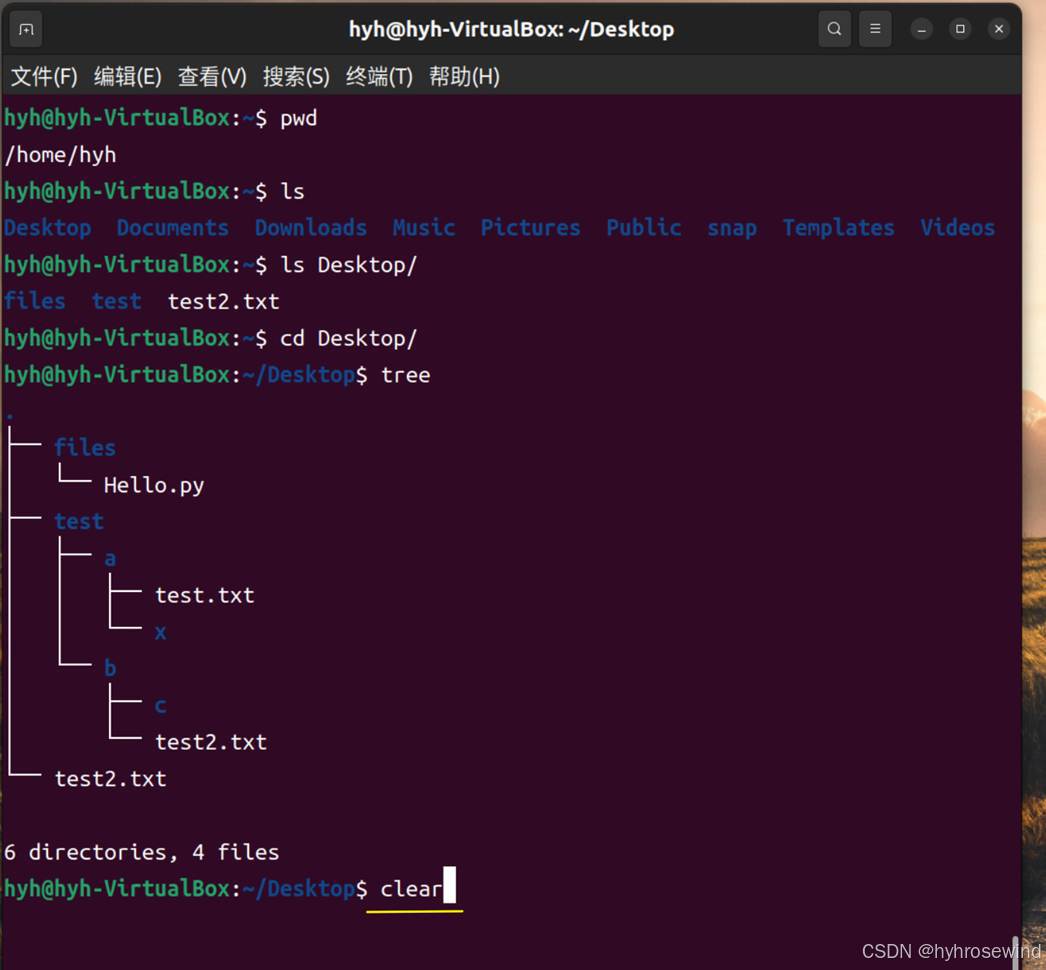1046x970 pixels.
Task: Click the 'ls Desktop/' command text
Action: pyautogui.click(x=348, y=265)
